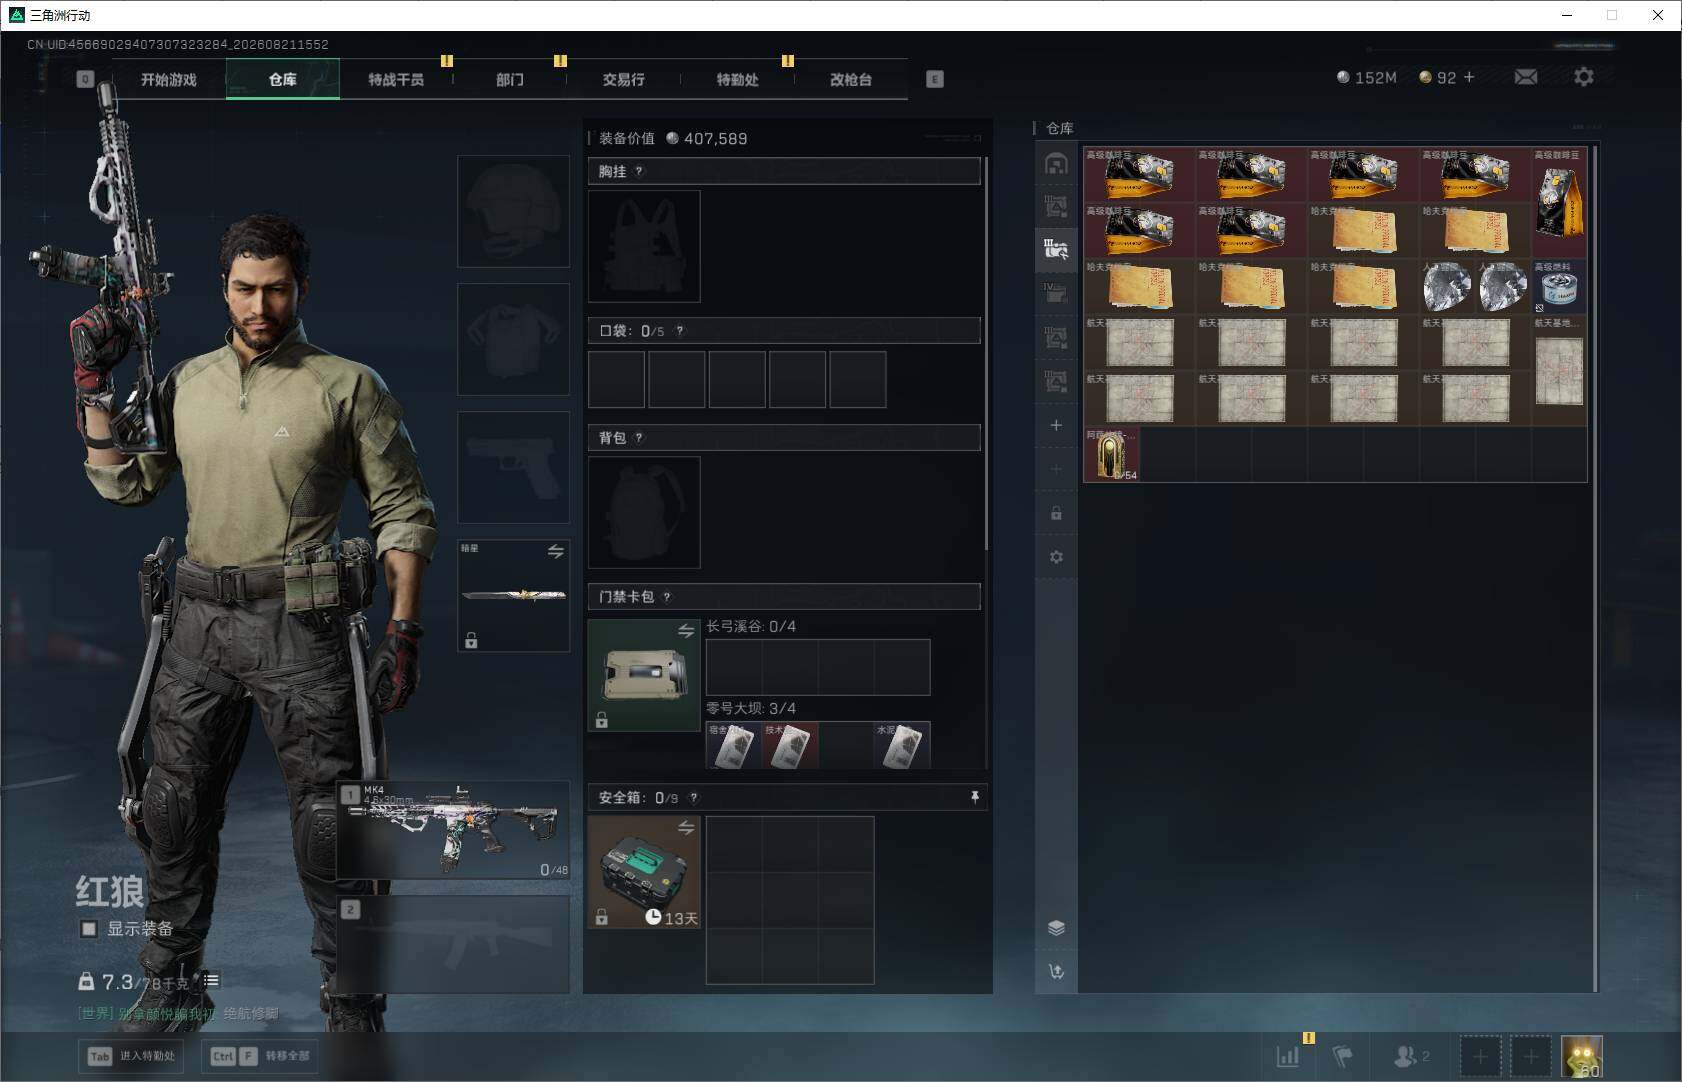
Task: Click the Tab 进入特勤处 button
Action: pos(132,1056)
